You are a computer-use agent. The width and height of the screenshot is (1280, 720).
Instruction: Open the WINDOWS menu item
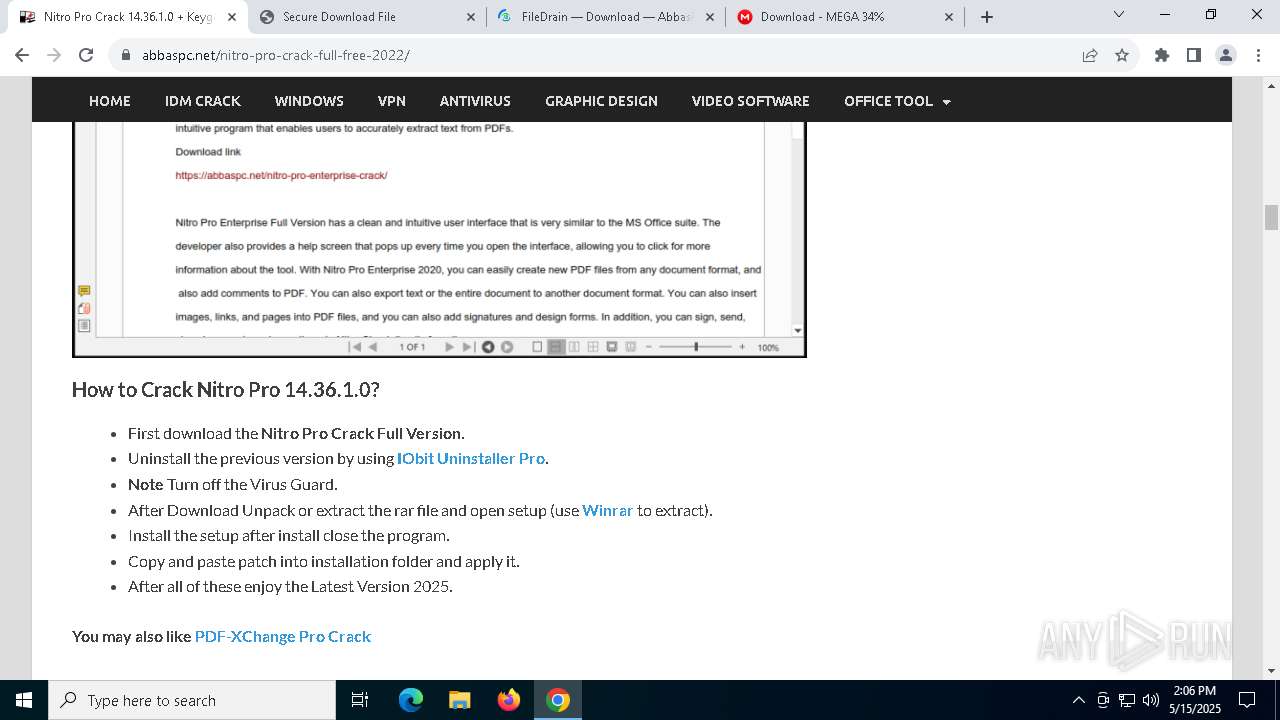(309, 101)
